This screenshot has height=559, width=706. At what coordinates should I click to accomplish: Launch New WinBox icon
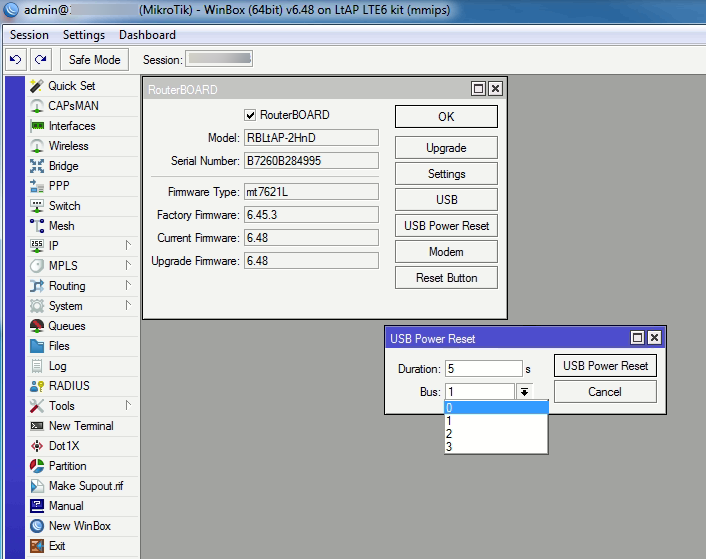tap(37, 526)
